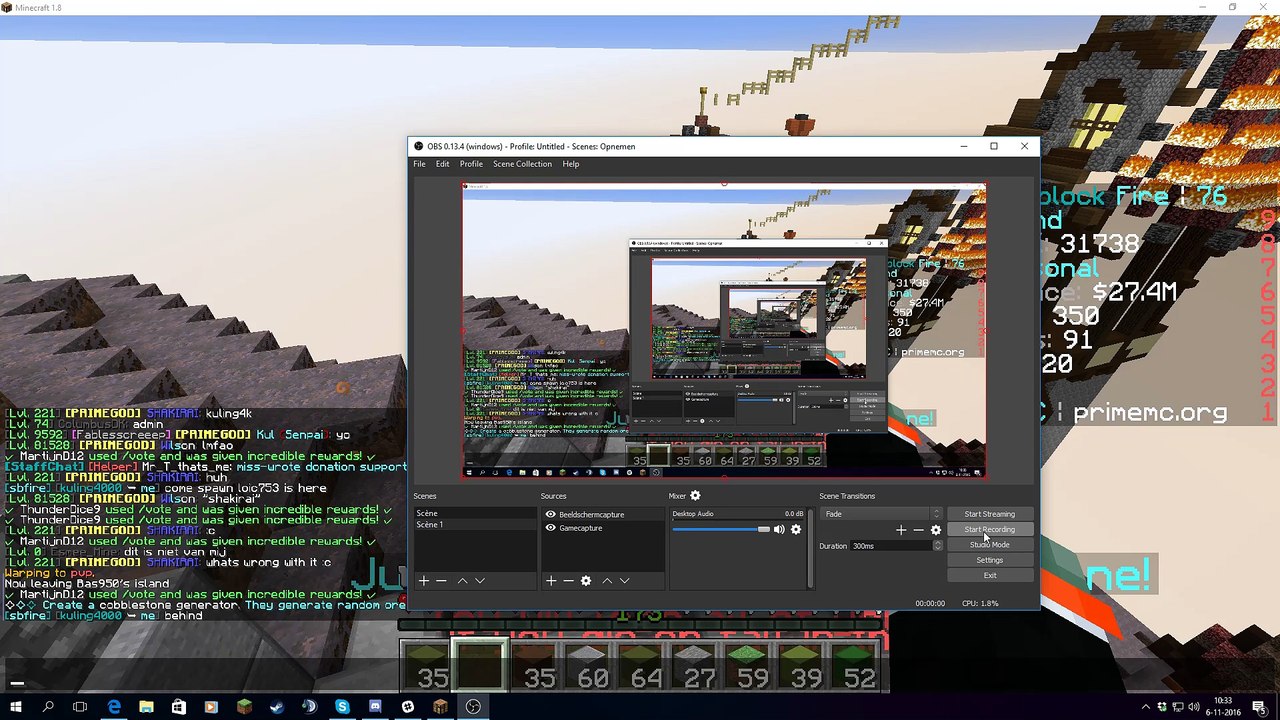This screenshot has width=1280, height=720.
Task: Add a new source with the plus icon
Action: point(551,581)
